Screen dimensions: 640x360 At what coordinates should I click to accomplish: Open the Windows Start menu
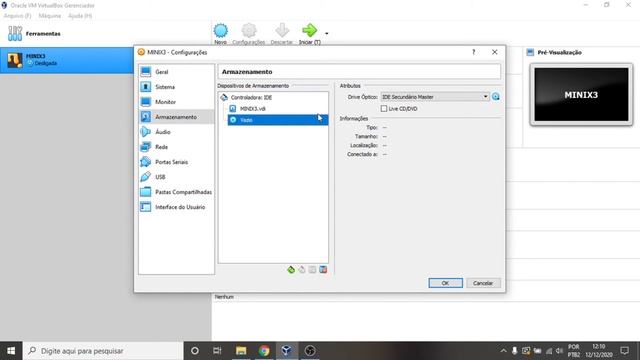[x=11, y=351]
